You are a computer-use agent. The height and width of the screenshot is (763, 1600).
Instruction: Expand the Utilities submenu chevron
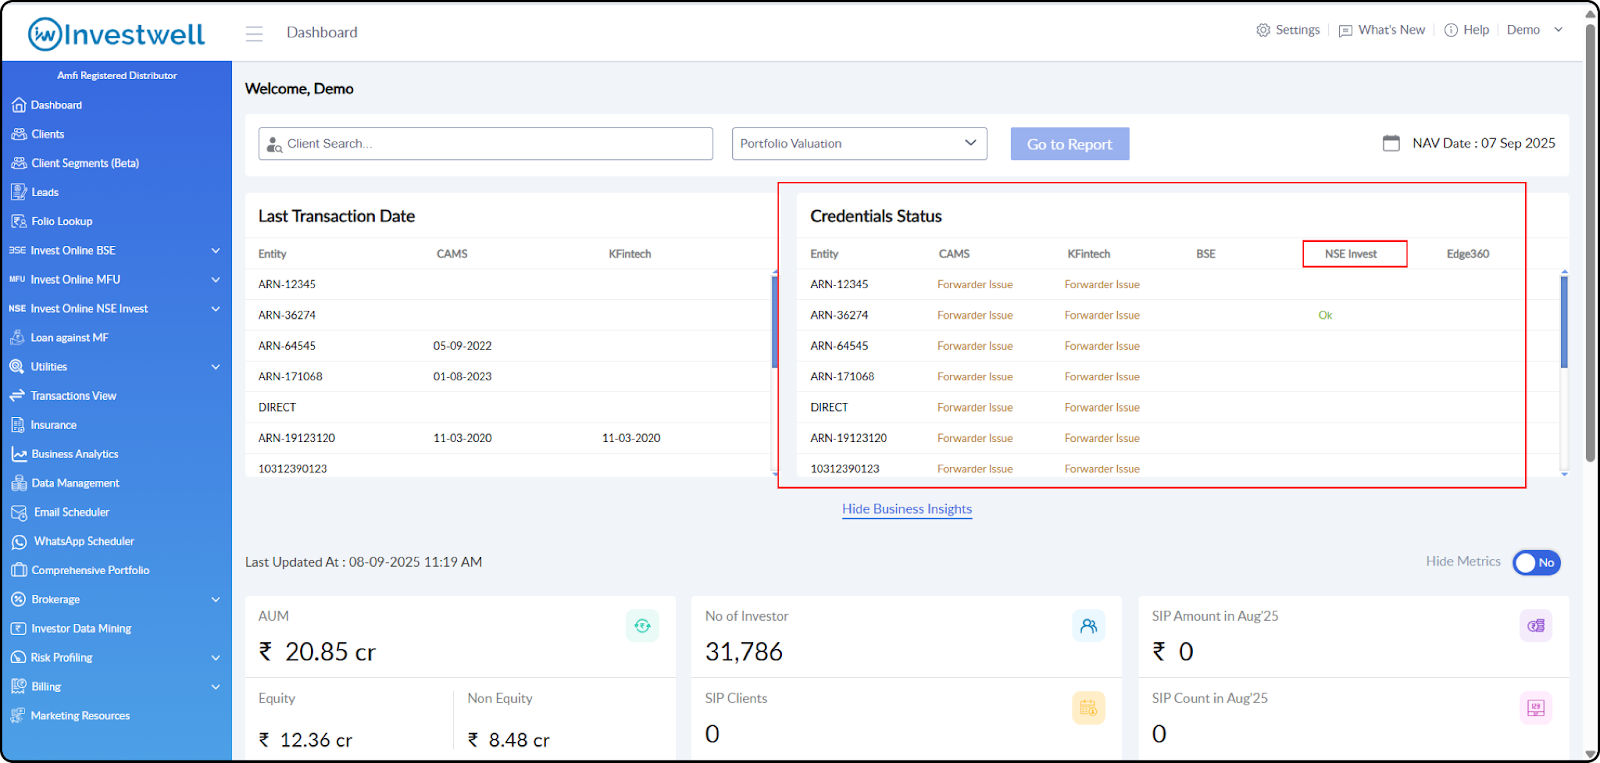coord(215,366)
